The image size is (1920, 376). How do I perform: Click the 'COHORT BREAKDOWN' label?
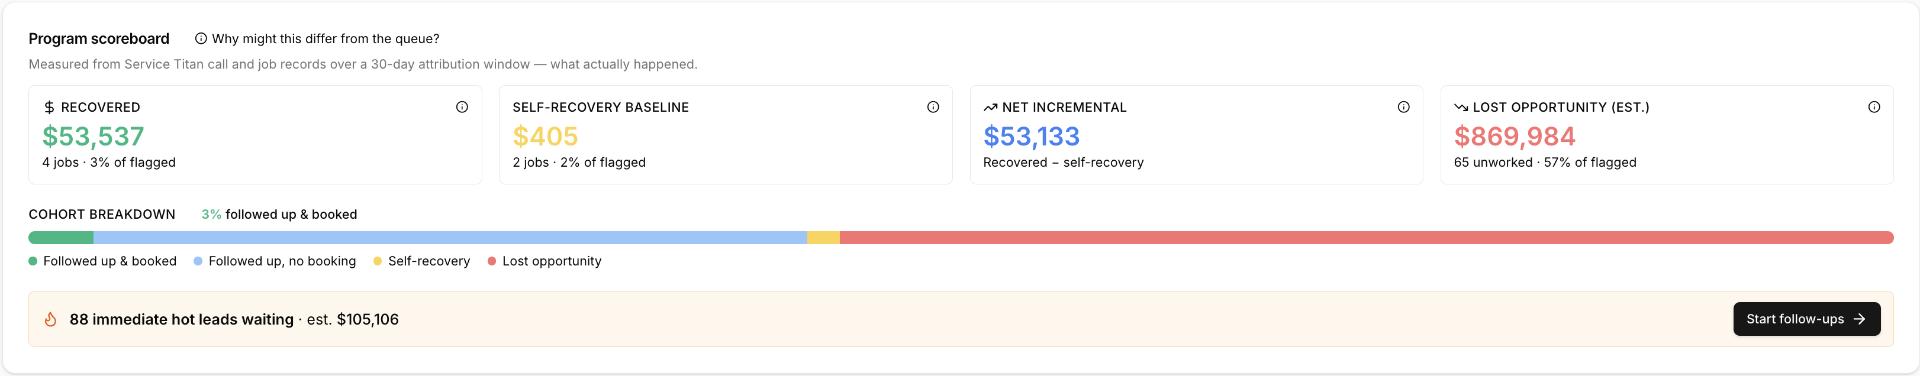coord(102,214)
